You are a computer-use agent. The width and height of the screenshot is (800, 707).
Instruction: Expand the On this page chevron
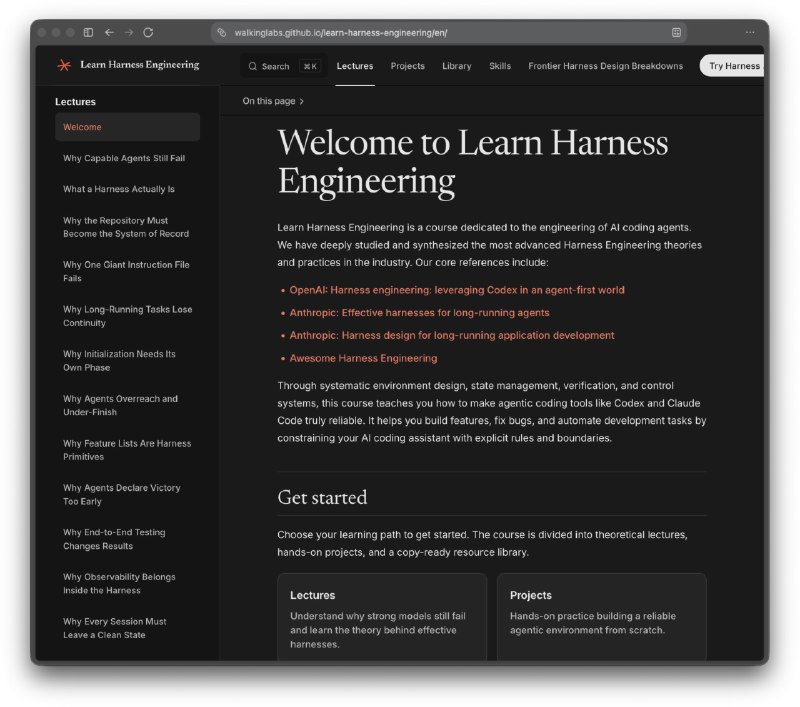(x=302, y=102)
